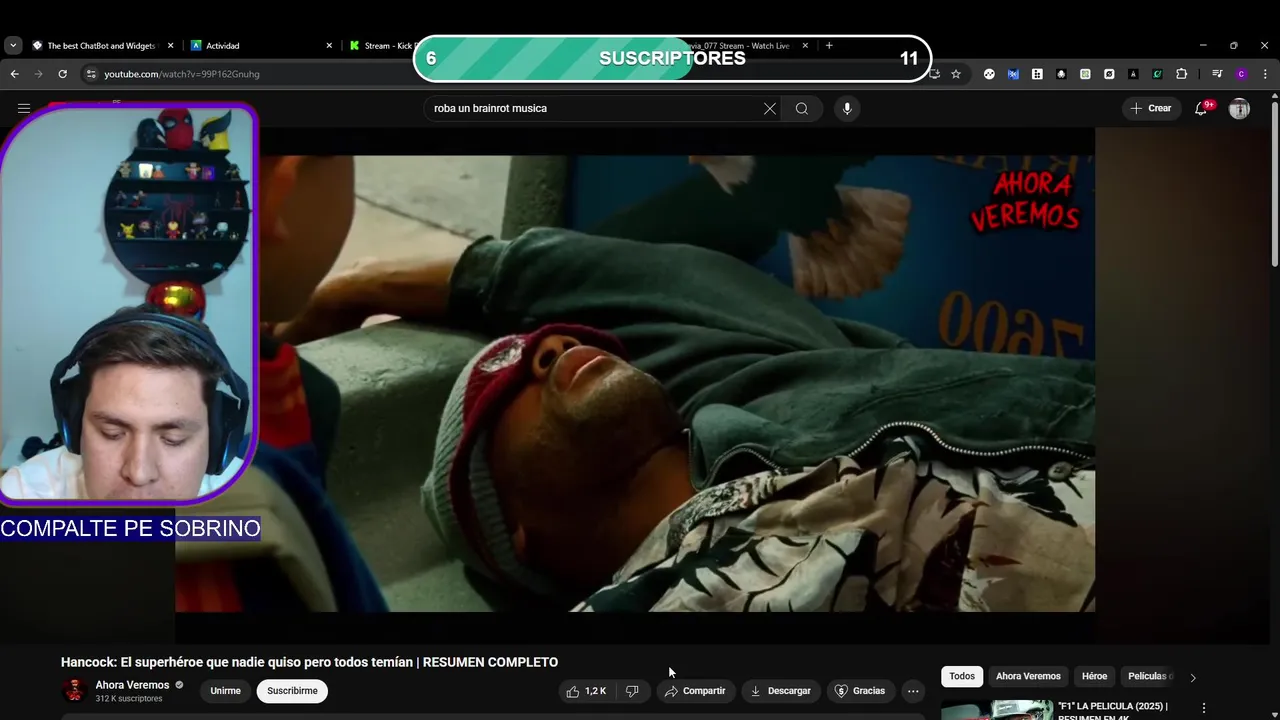This screenshot has height=720, width=1280.
Task: Download the video with Descargar
Action: pos(780,691)
